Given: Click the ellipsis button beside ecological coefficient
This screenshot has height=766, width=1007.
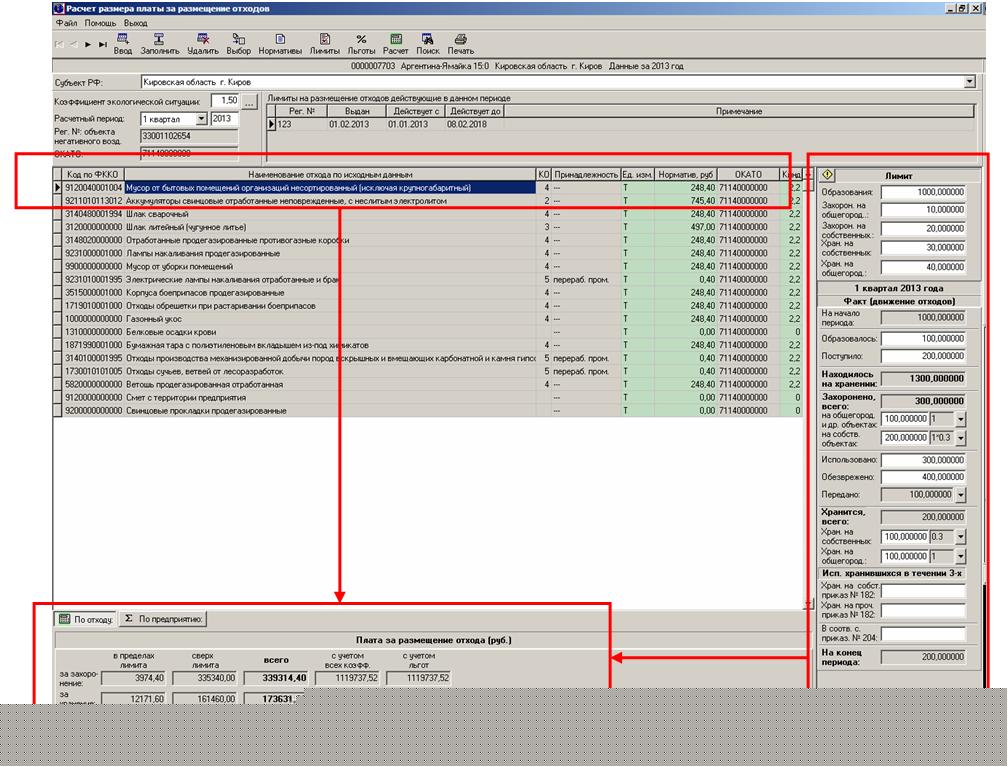Looking at the screenshot, I should (250, 102).
